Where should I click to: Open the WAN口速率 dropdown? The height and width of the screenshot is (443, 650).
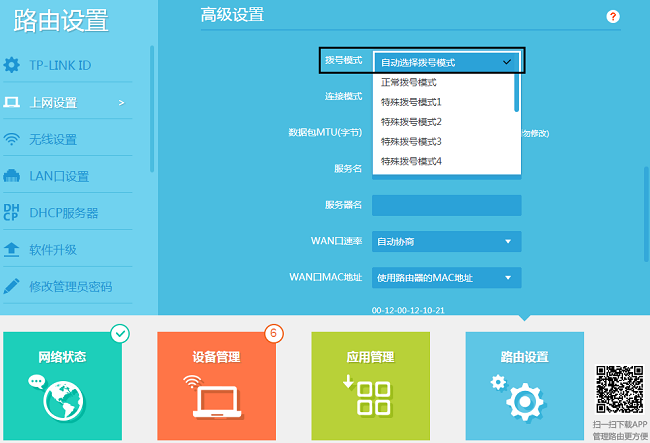click(446, 241)
